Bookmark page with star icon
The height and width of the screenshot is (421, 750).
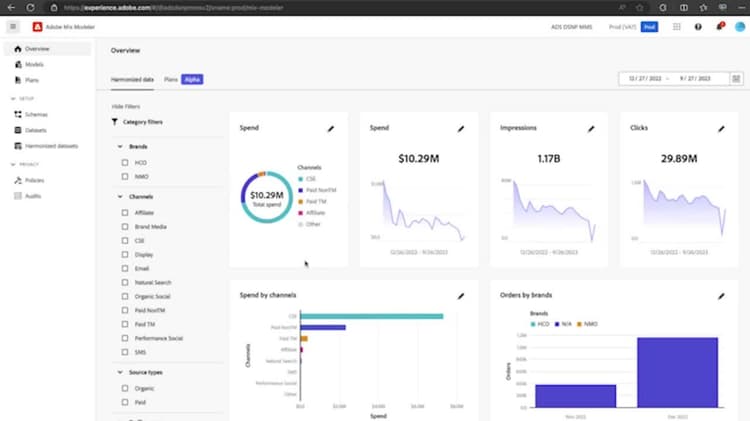click(x=640, y=8)
